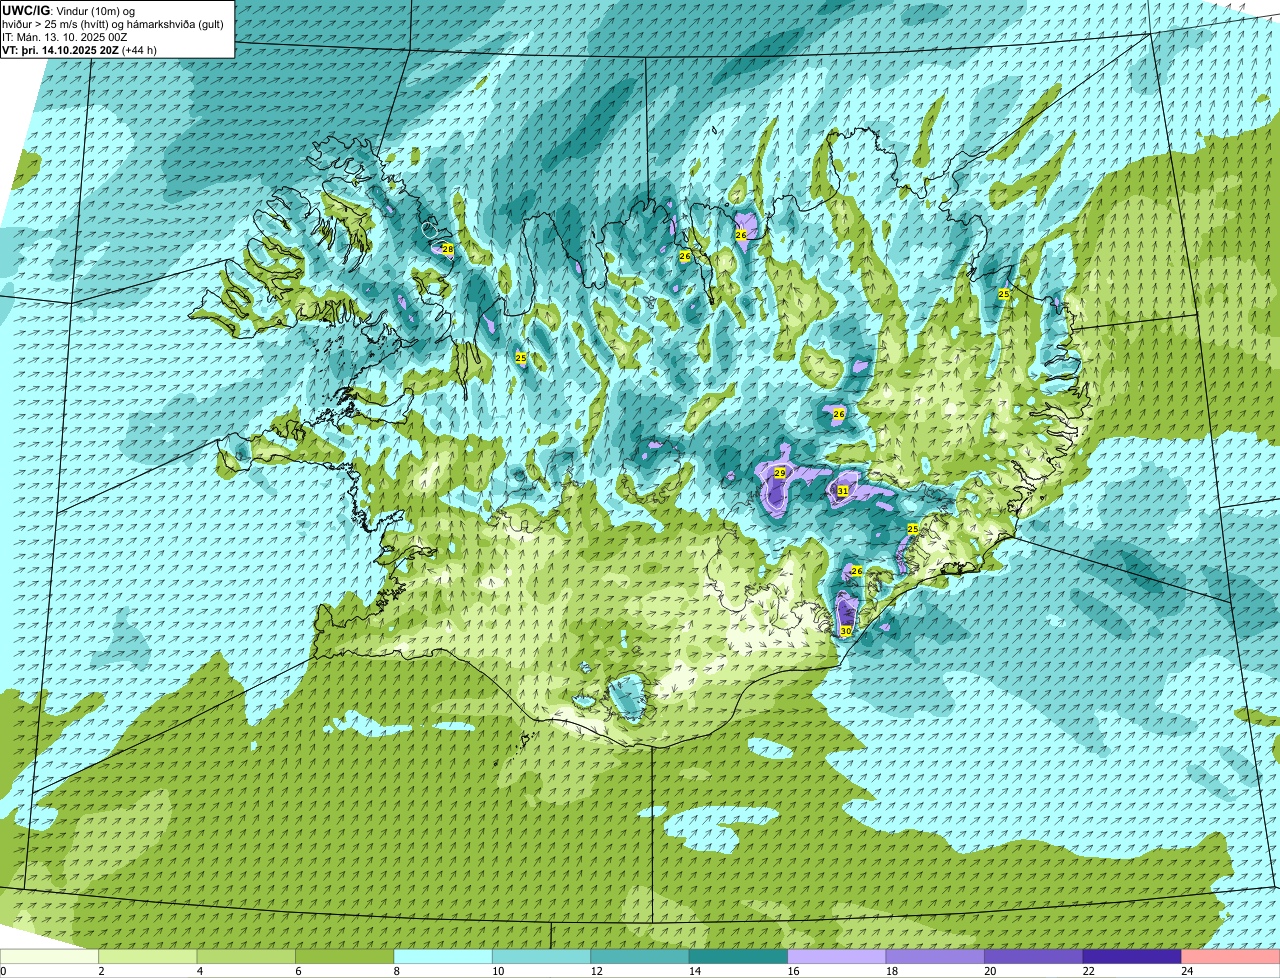
Task: Click the legend scale tick label "22"
Action: point(1088,970)
